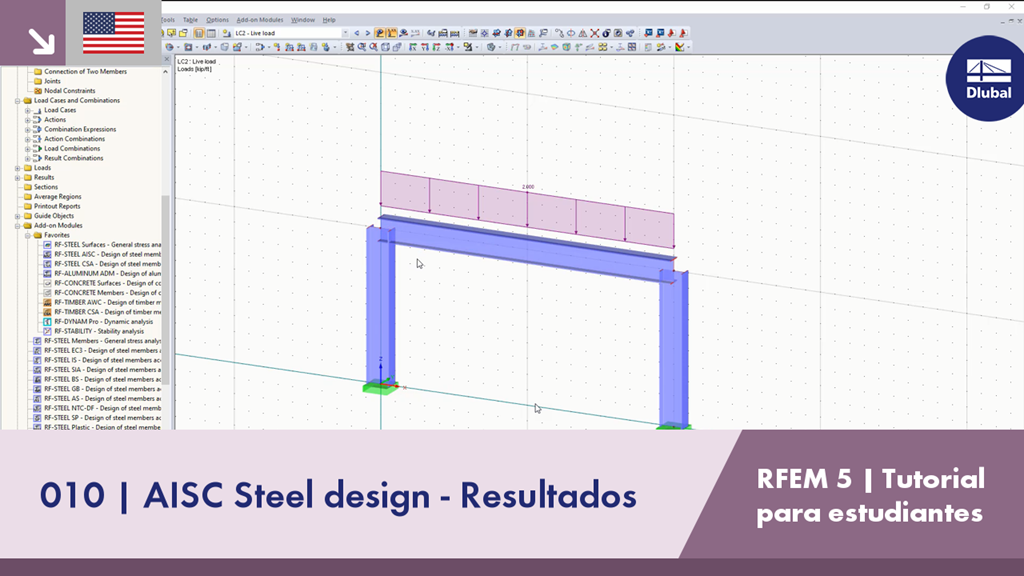The height and width of the screenshot is (576, 1024).
Task: Select the RF-STEEL EC3 module
Action: pyautogui.click(x=103, y=351)
